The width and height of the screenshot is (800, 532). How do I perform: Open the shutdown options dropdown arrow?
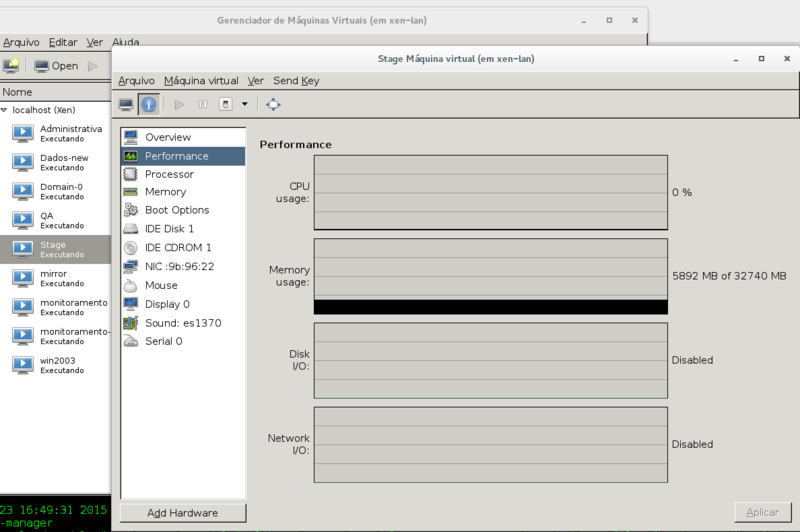(245, 105)
